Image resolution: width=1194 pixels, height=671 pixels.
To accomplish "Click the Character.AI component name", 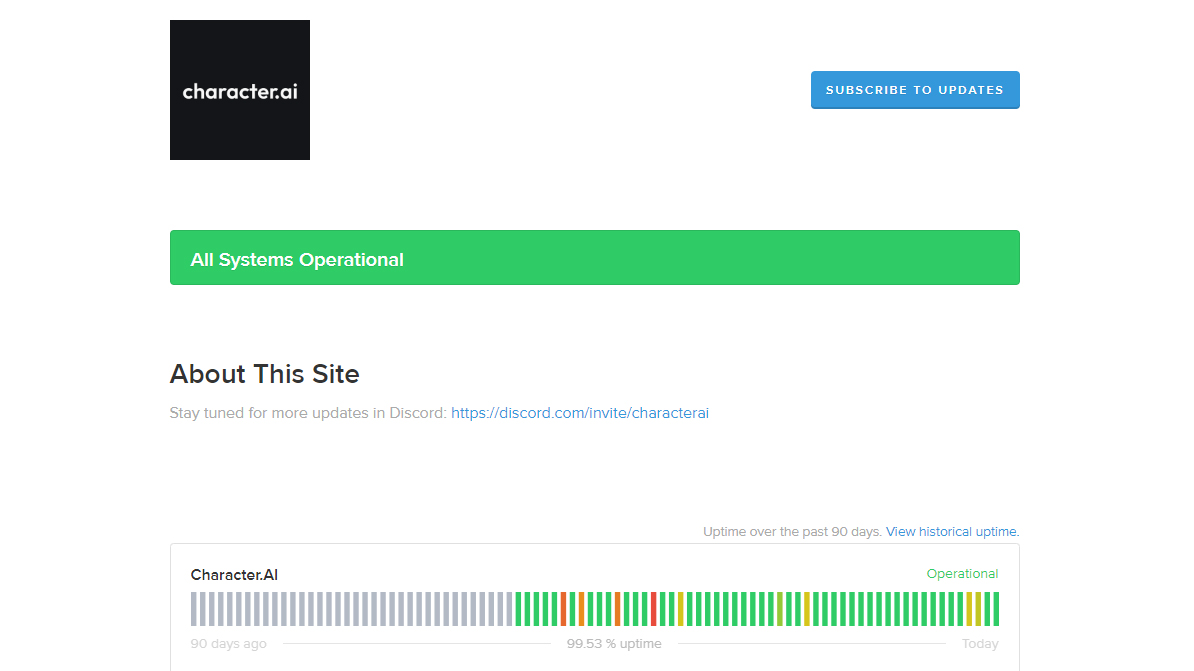I will 234,575.
